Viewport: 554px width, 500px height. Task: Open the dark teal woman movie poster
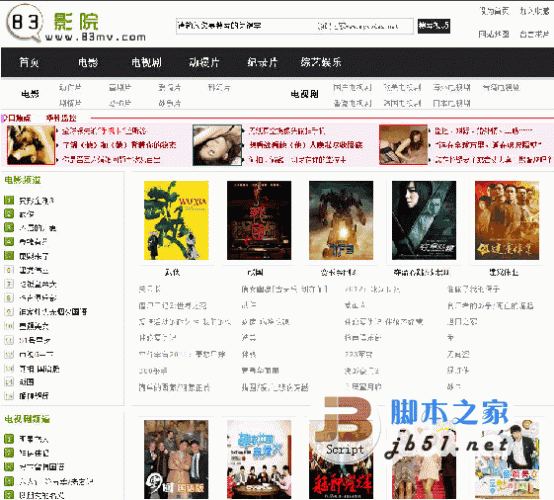point(424,220)
